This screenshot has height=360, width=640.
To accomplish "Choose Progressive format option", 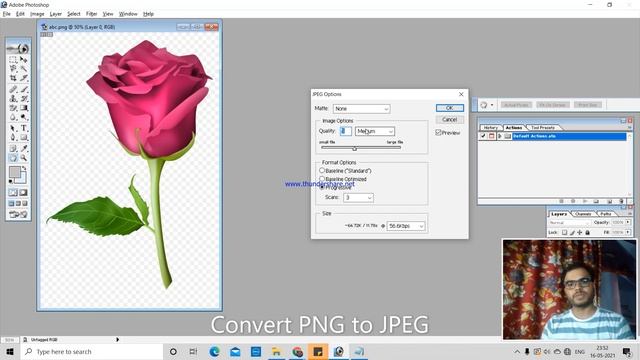I will (x=322, y=187).
